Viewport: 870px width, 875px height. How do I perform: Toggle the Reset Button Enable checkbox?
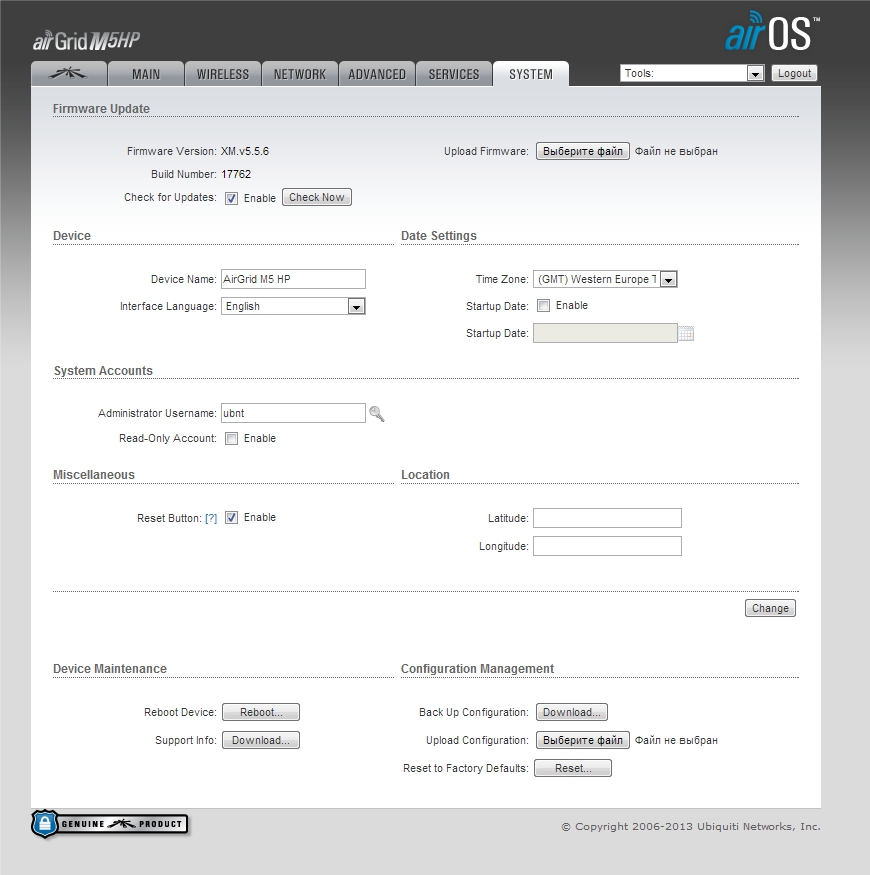231,517
